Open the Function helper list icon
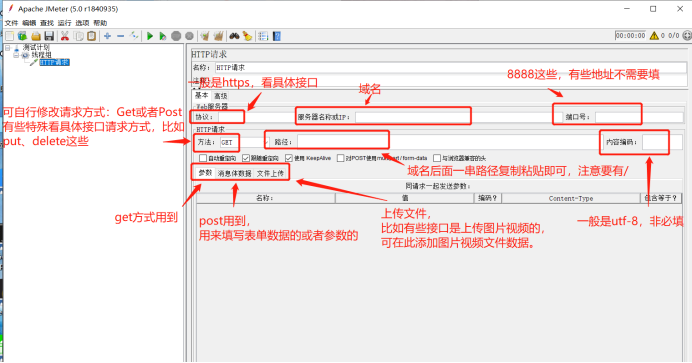 [x=263, y=36]
